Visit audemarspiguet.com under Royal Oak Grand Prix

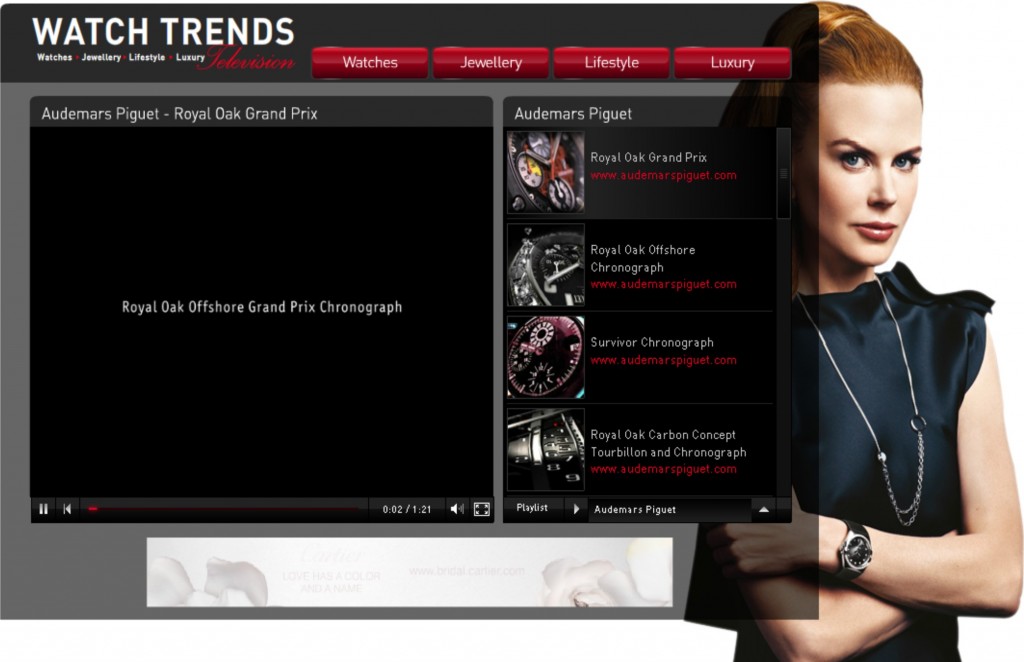point(665,174)
